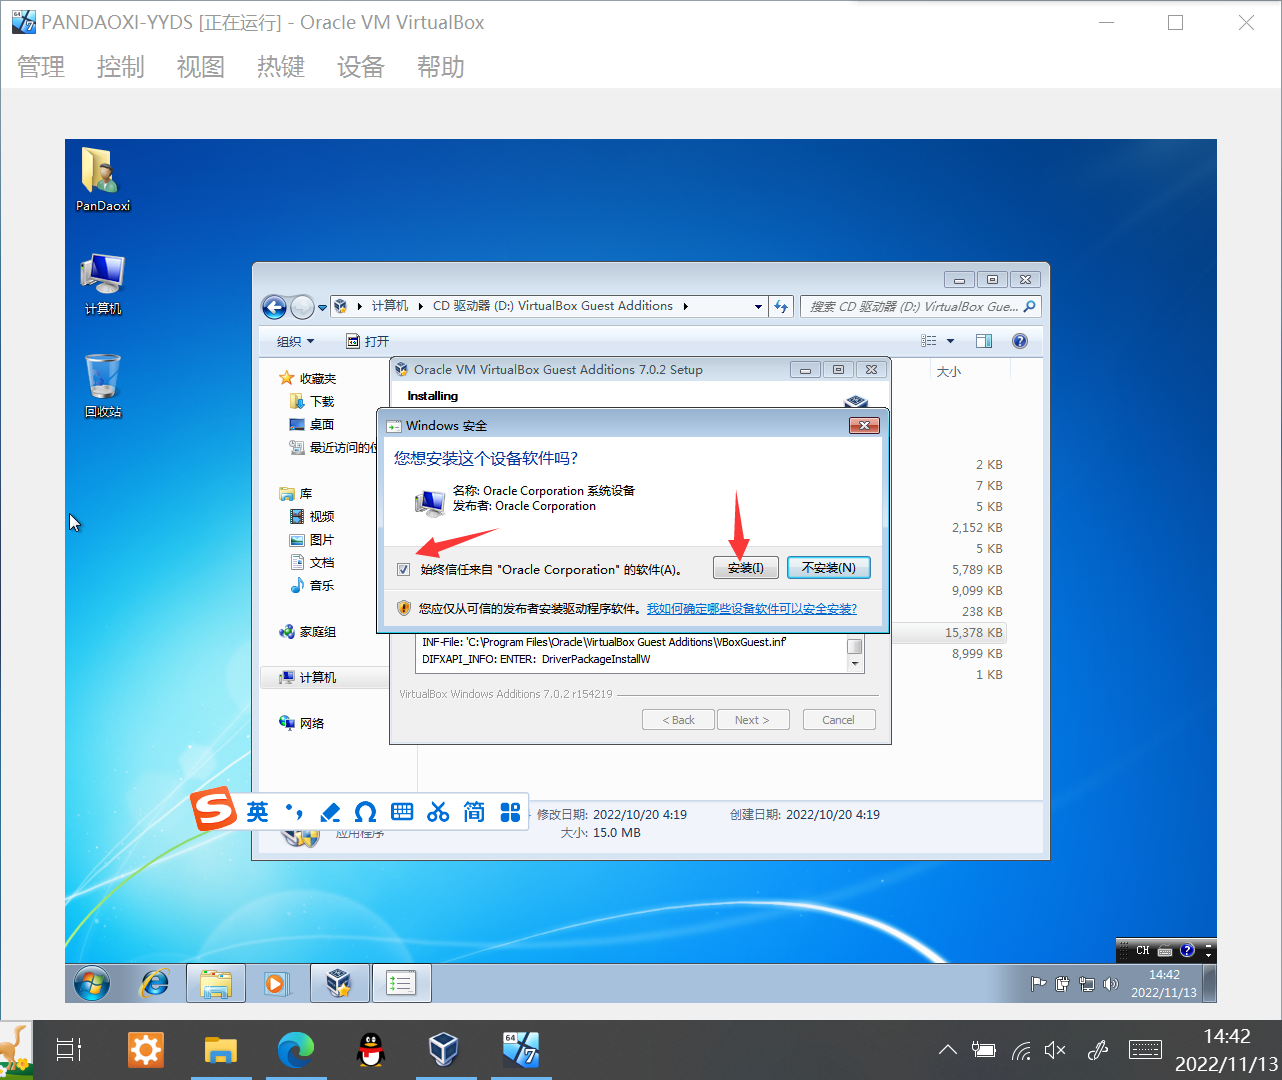
Task: Toggle 始终信任来自 Oracle Corporation checkbox
Action: click(403, 570)
